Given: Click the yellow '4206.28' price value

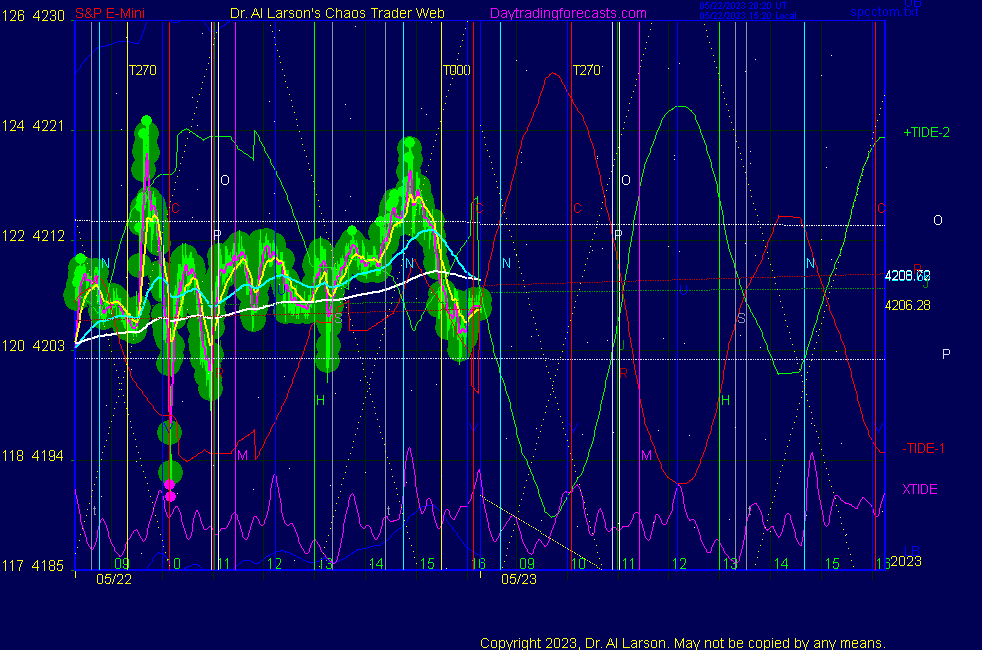Looking at the screenshot, I should coord(907,306).
